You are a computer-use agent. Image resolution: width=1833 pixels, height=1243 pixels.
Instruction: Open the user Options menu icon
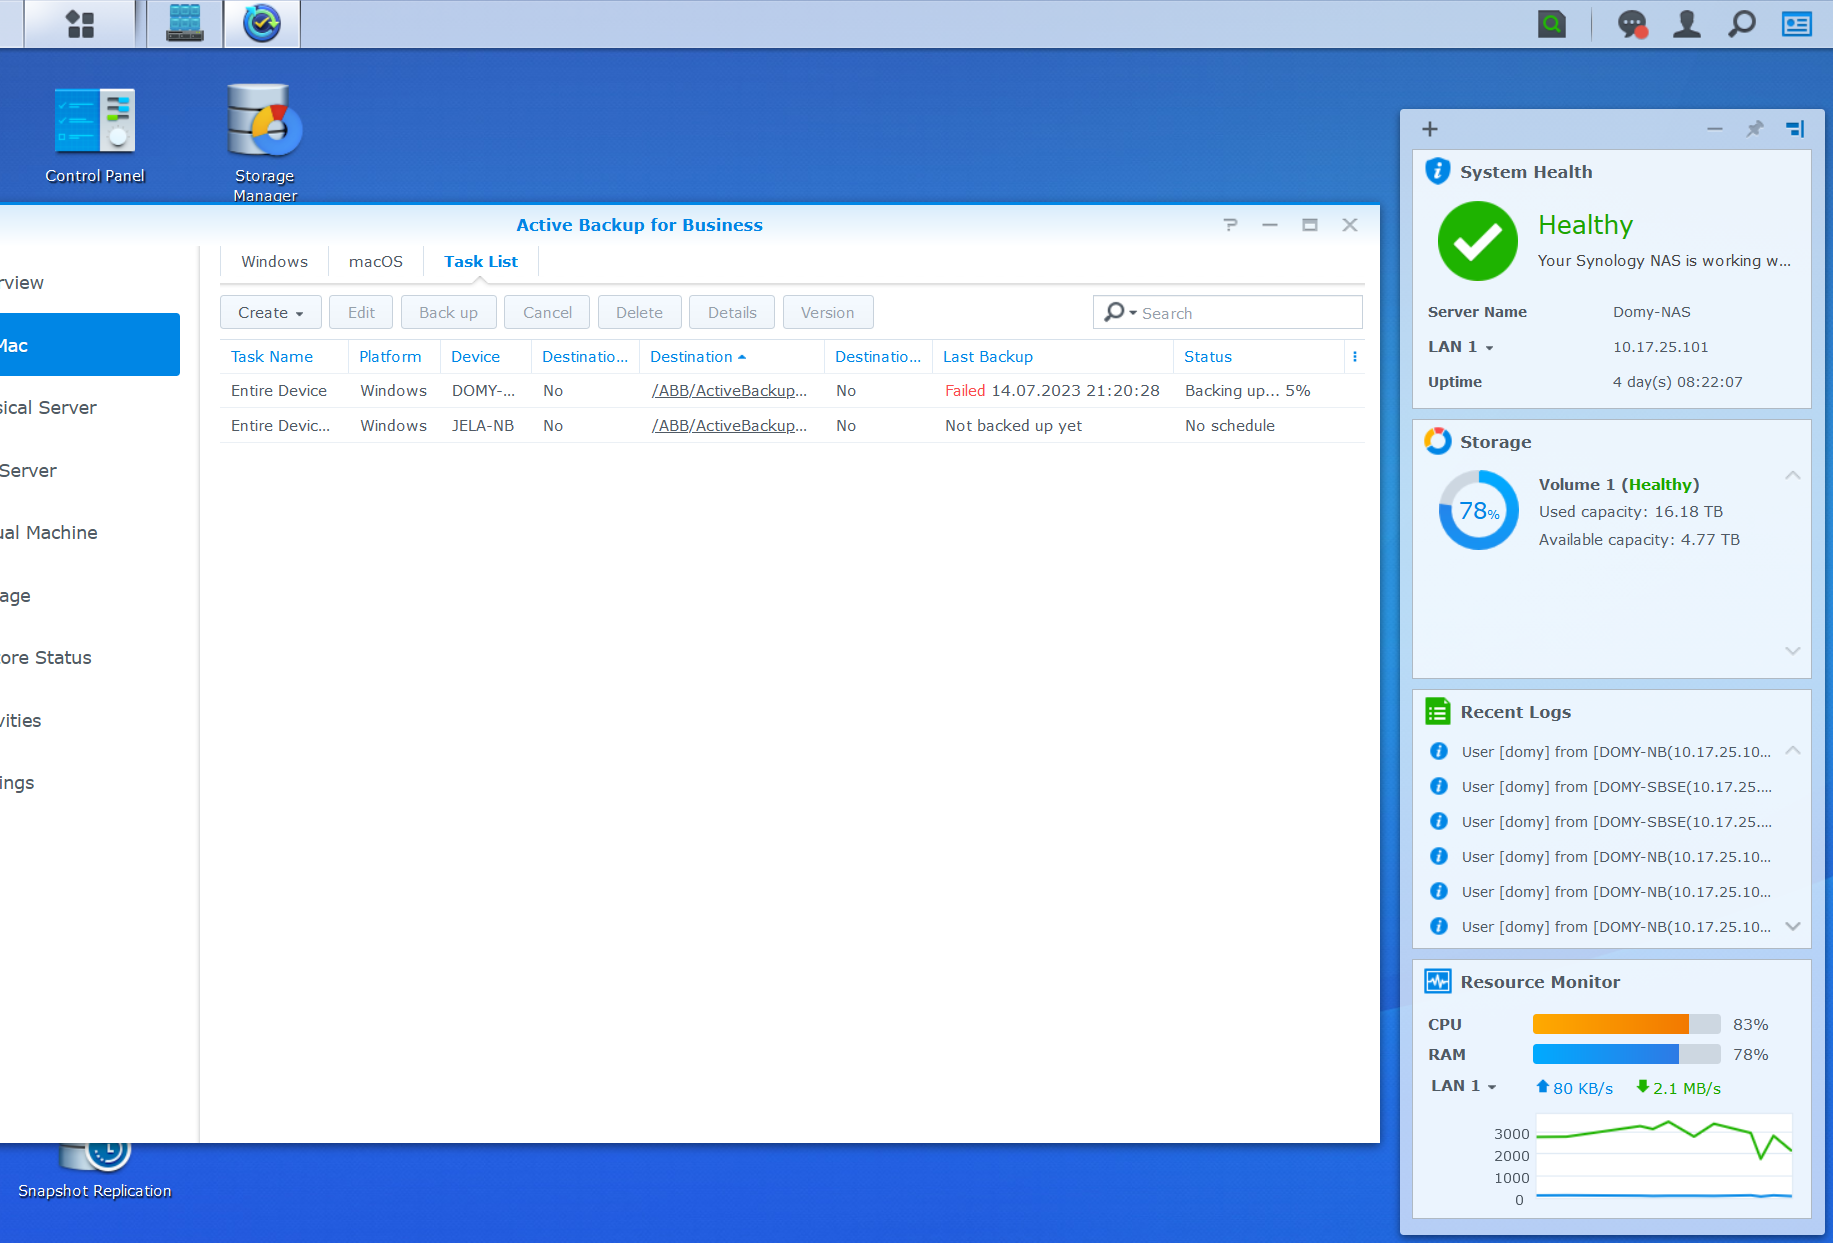point(1687,24)
